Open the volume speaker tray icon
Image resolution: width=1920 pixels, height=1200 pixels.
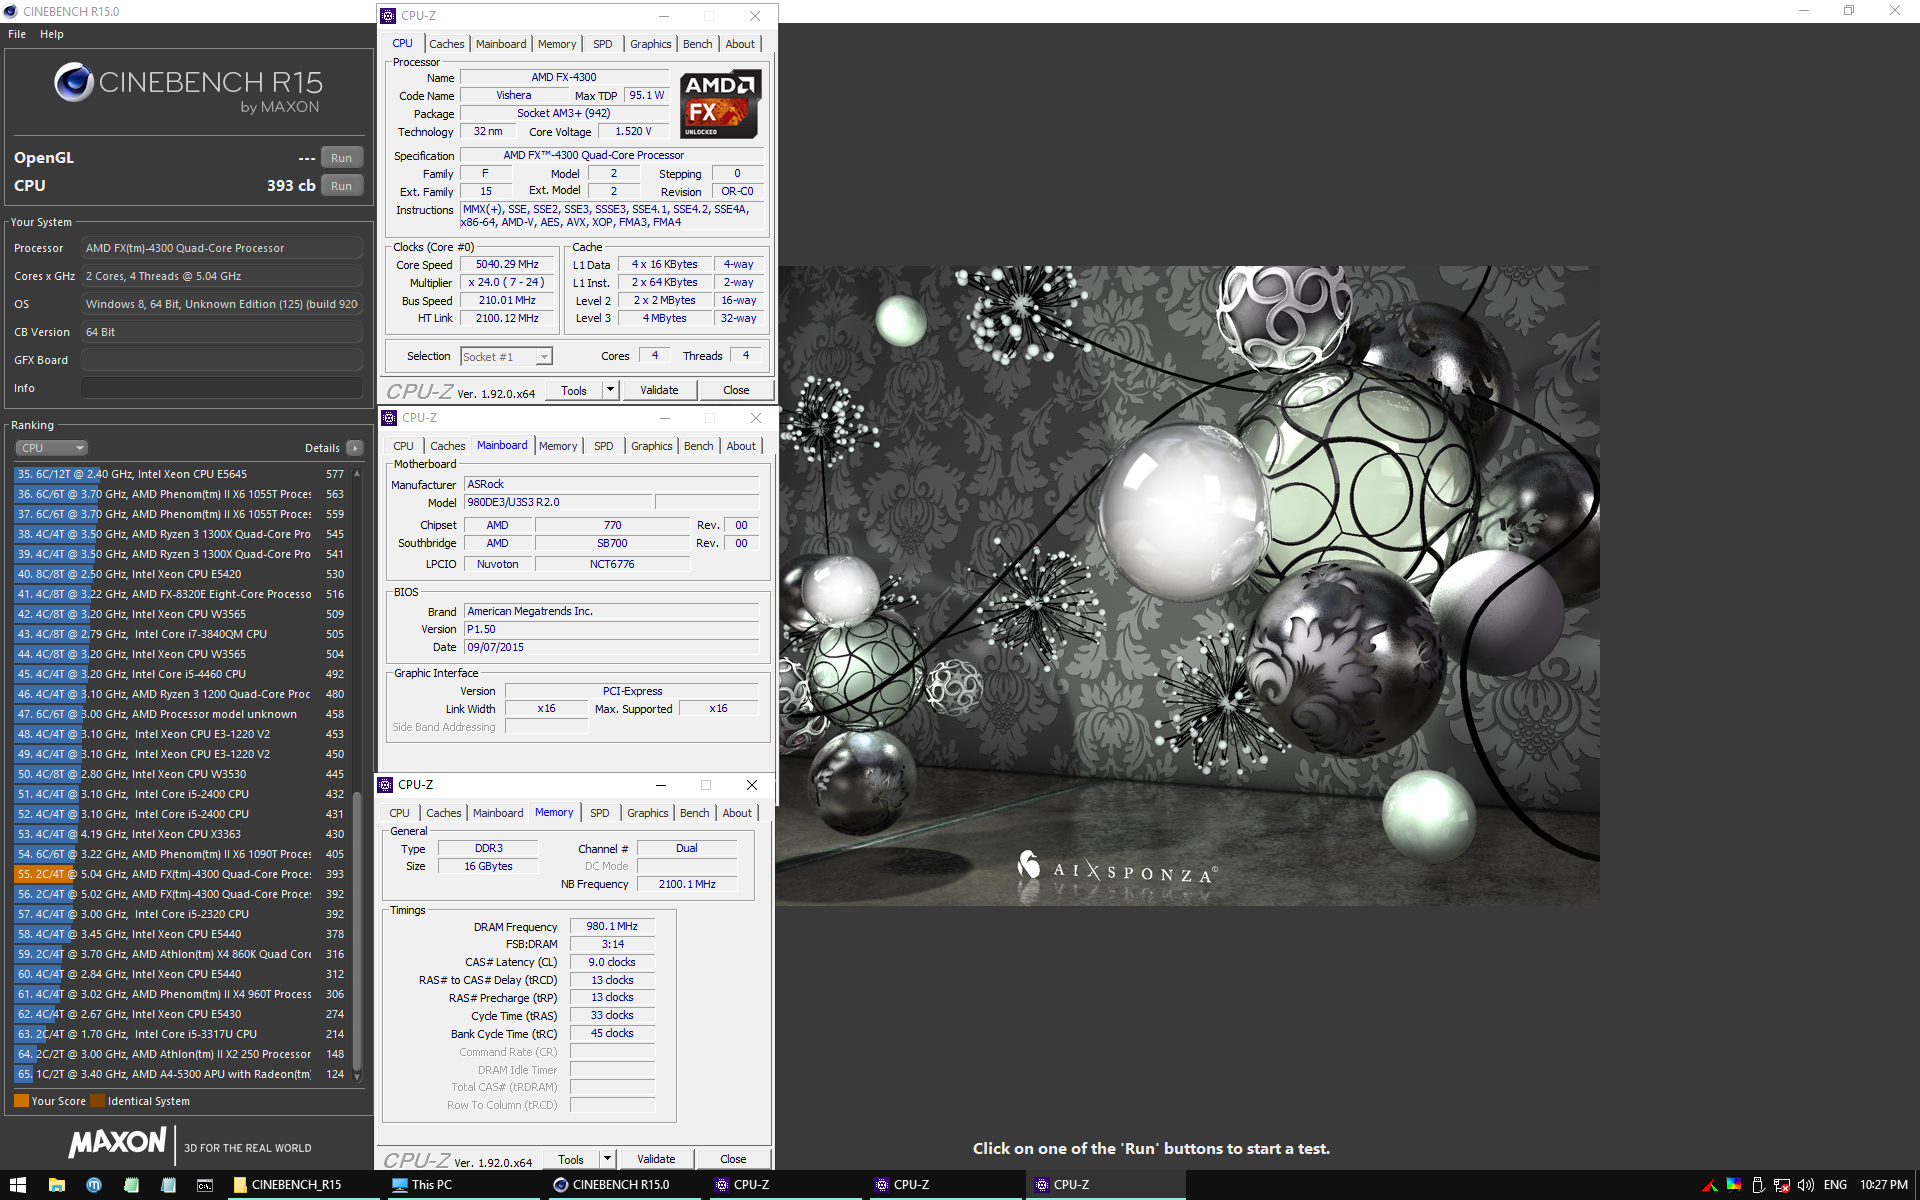tap(1806, 1185)
